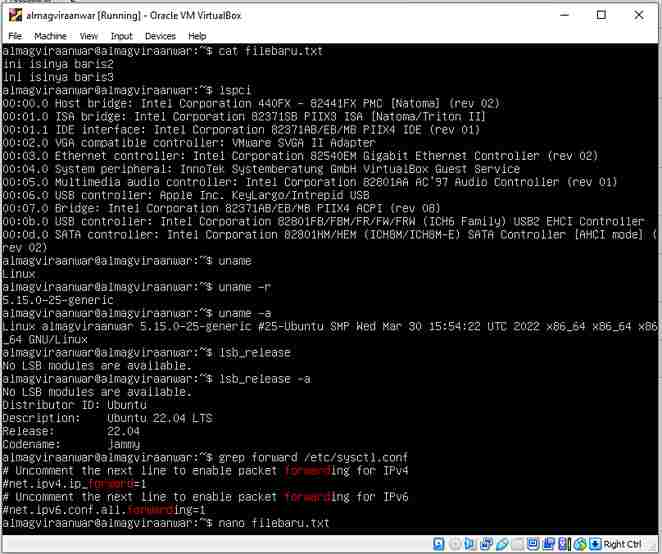Screen dimensions: 662x554
Task: Click the Host bridge 440FX line
Action: [251, 103]
